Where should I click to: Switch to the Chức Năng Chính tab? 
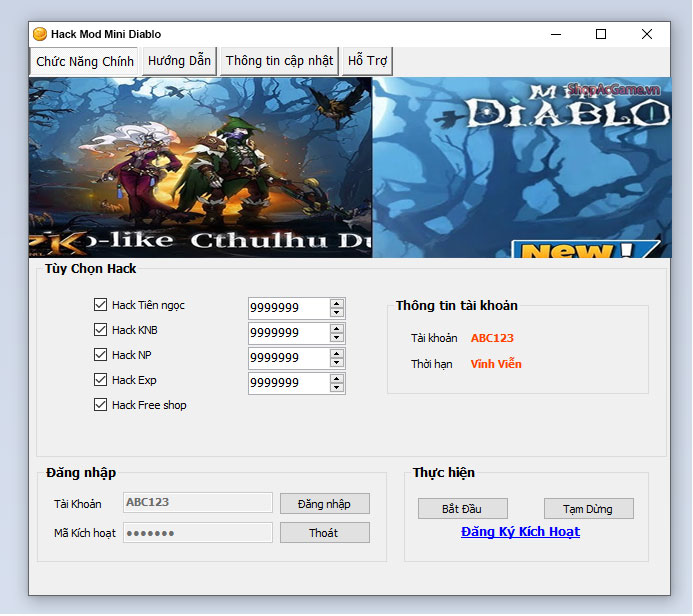(x=84, y=61)
